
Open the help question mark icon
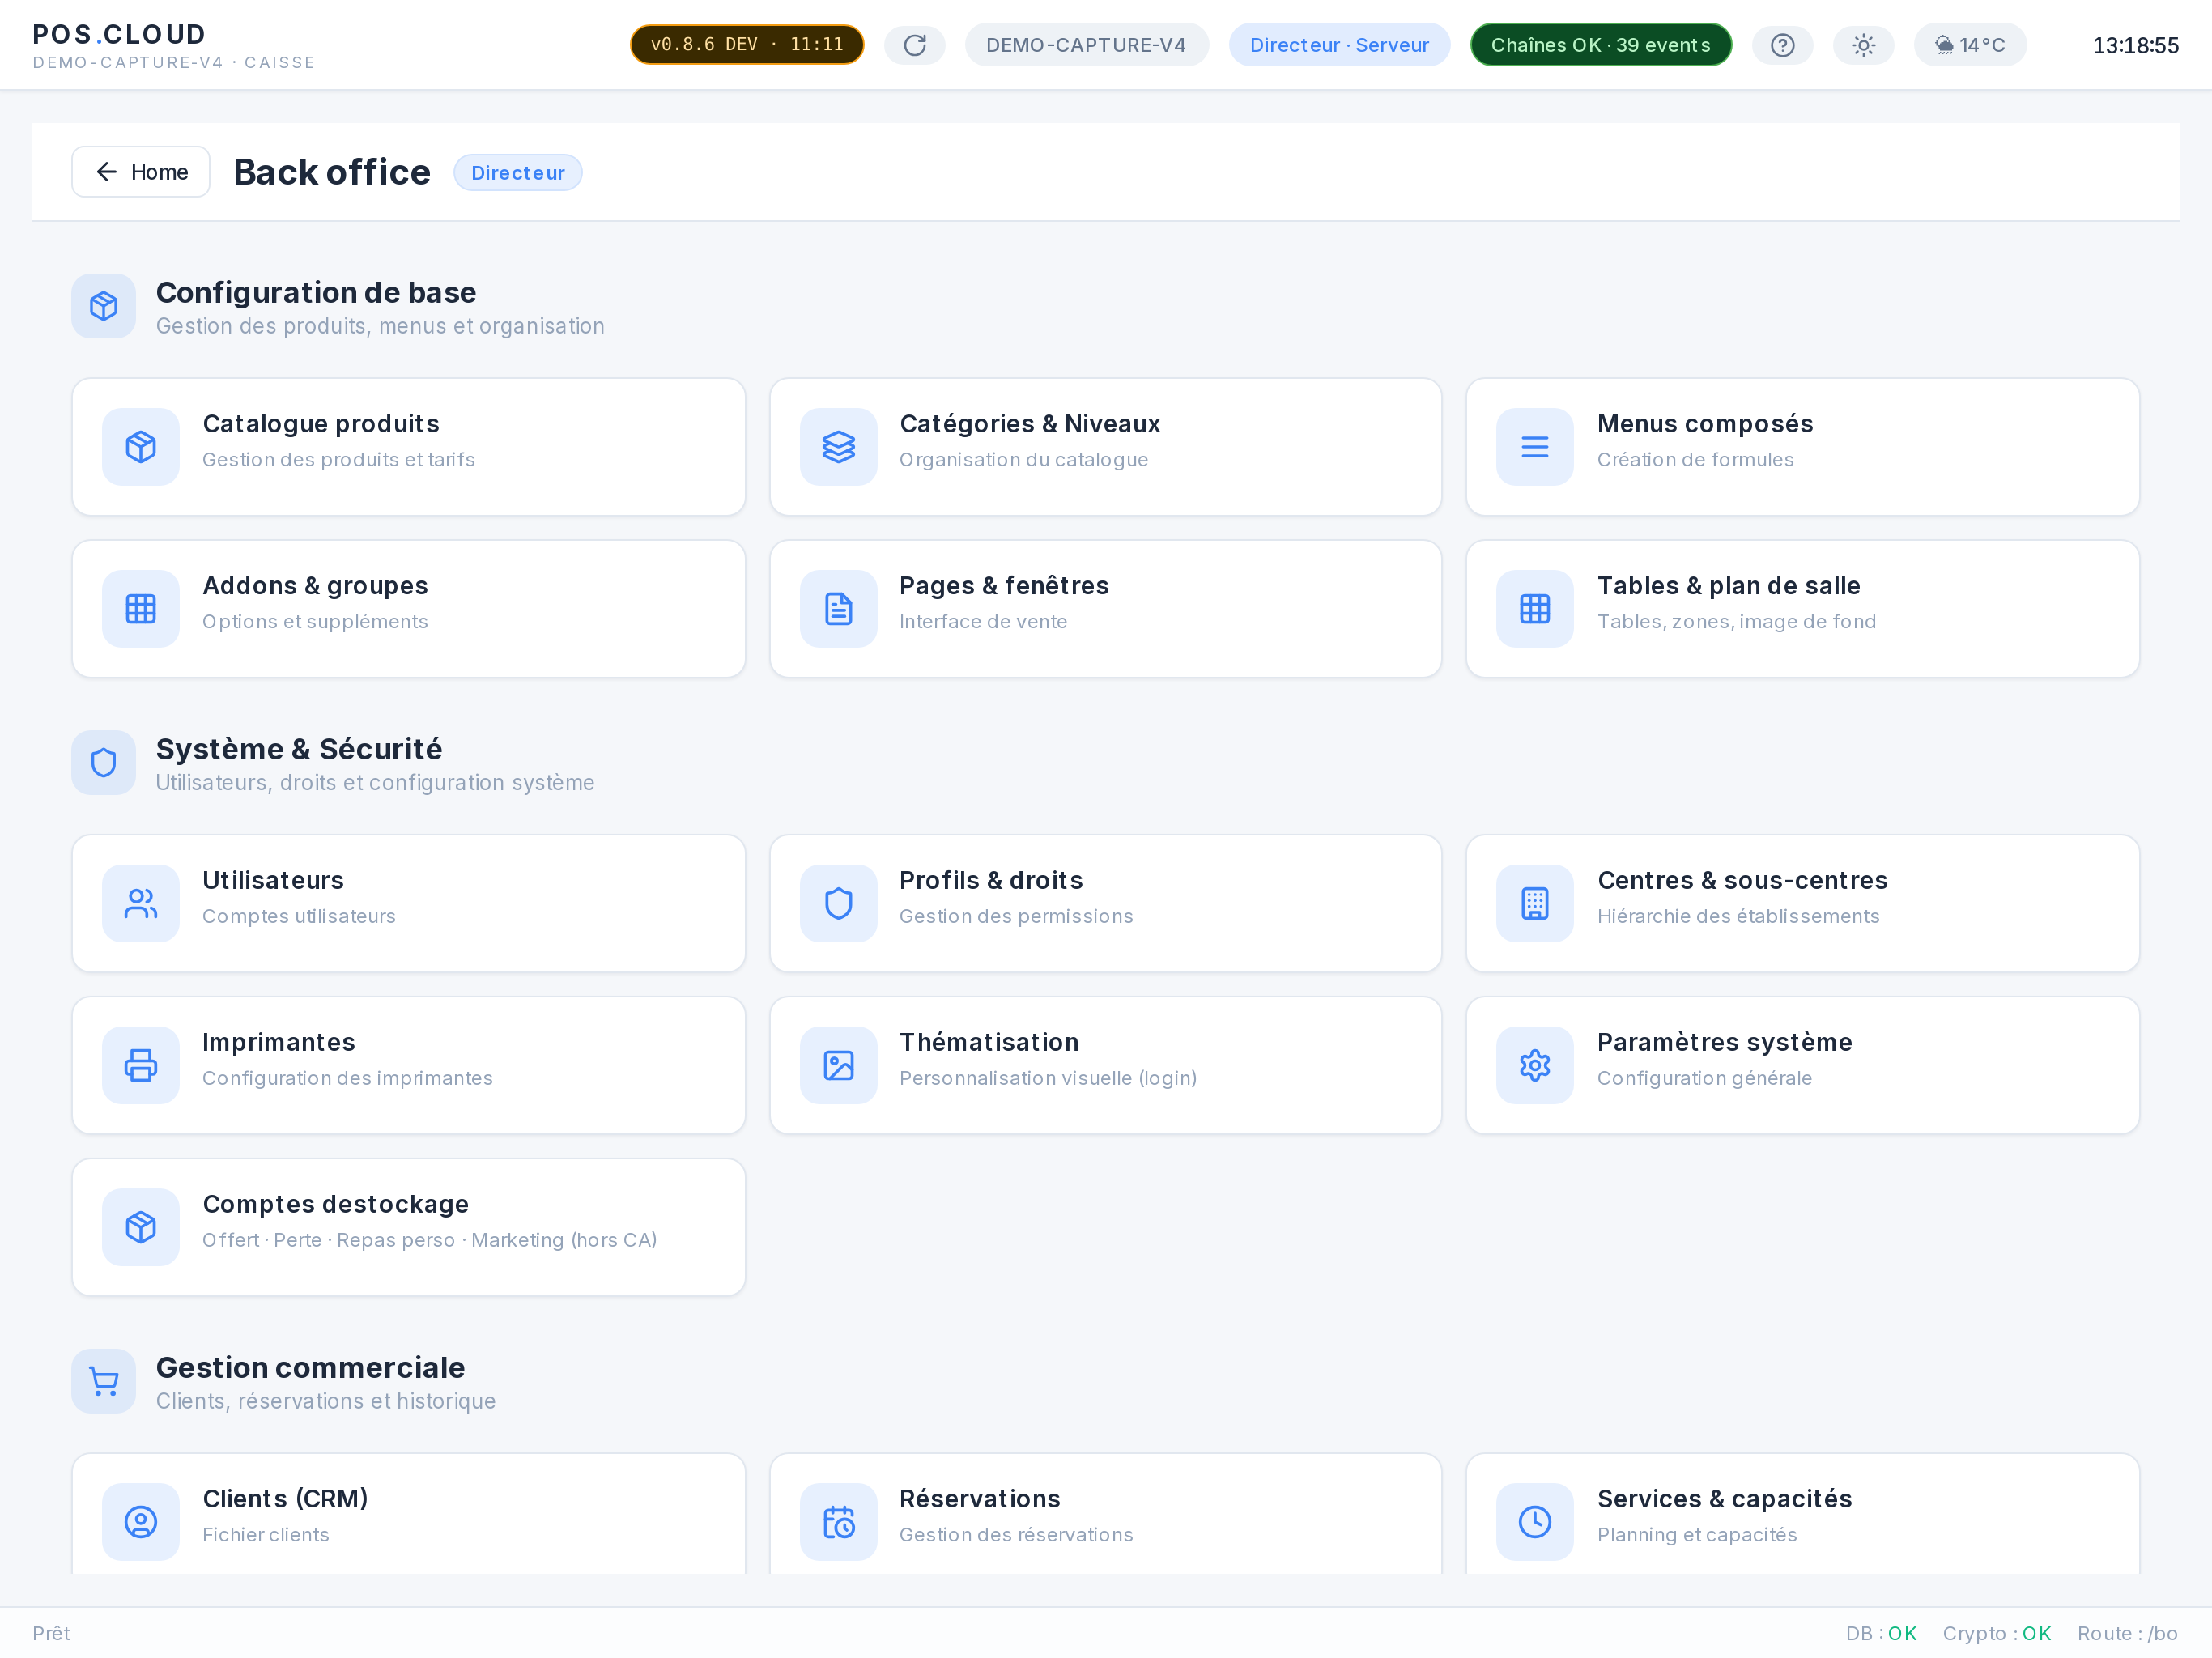coord(1782,45)
